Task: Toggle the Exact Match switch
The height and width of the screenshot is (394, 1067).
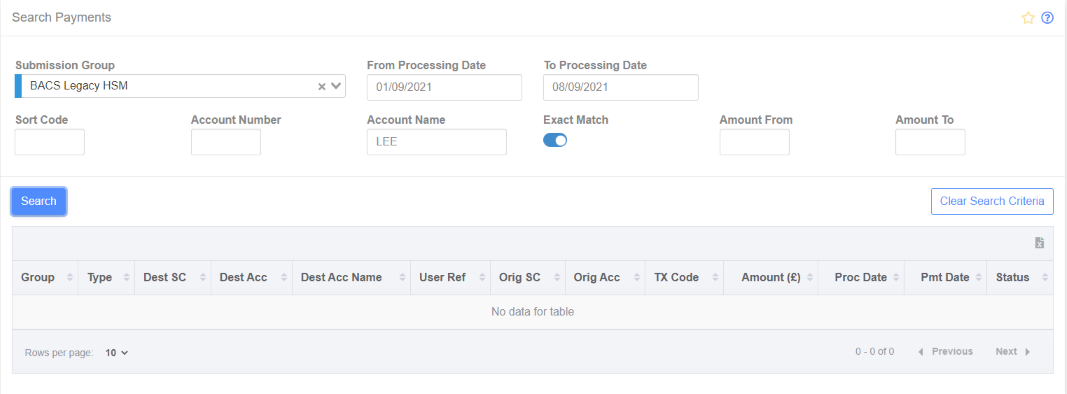Action: pyautogui.click(x=555, y=141)
